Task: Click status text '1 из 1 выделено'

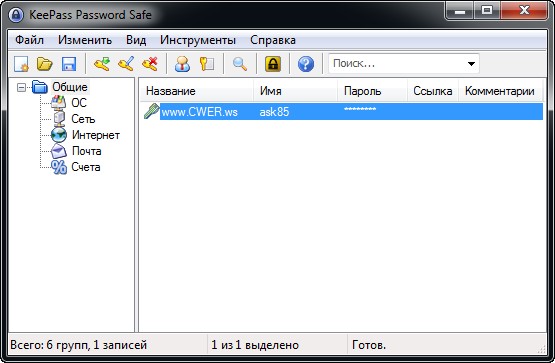Action: [x=255, y=345]
